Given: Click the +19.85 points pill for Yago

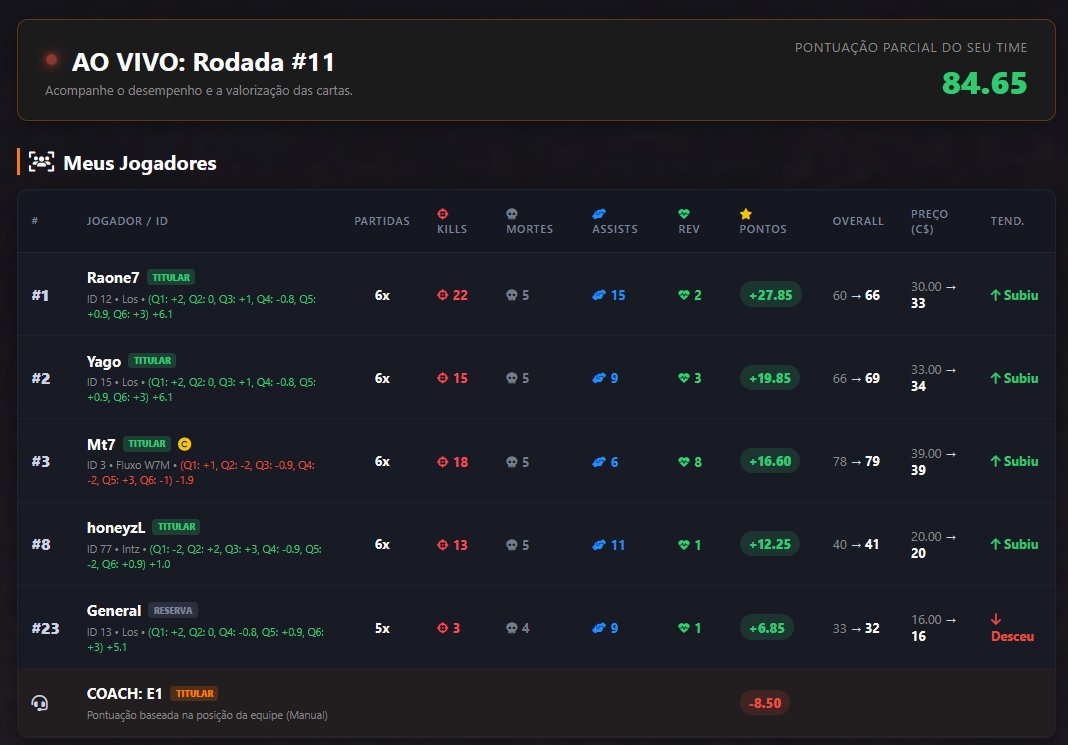Looking at the screenshot, I should tap(770, 378).
